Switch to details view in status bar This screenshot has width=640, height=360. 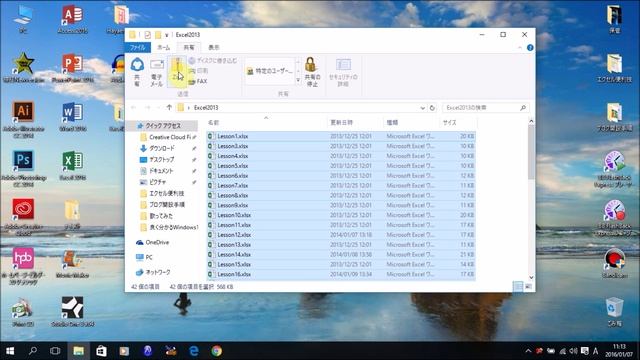[518, 287]
